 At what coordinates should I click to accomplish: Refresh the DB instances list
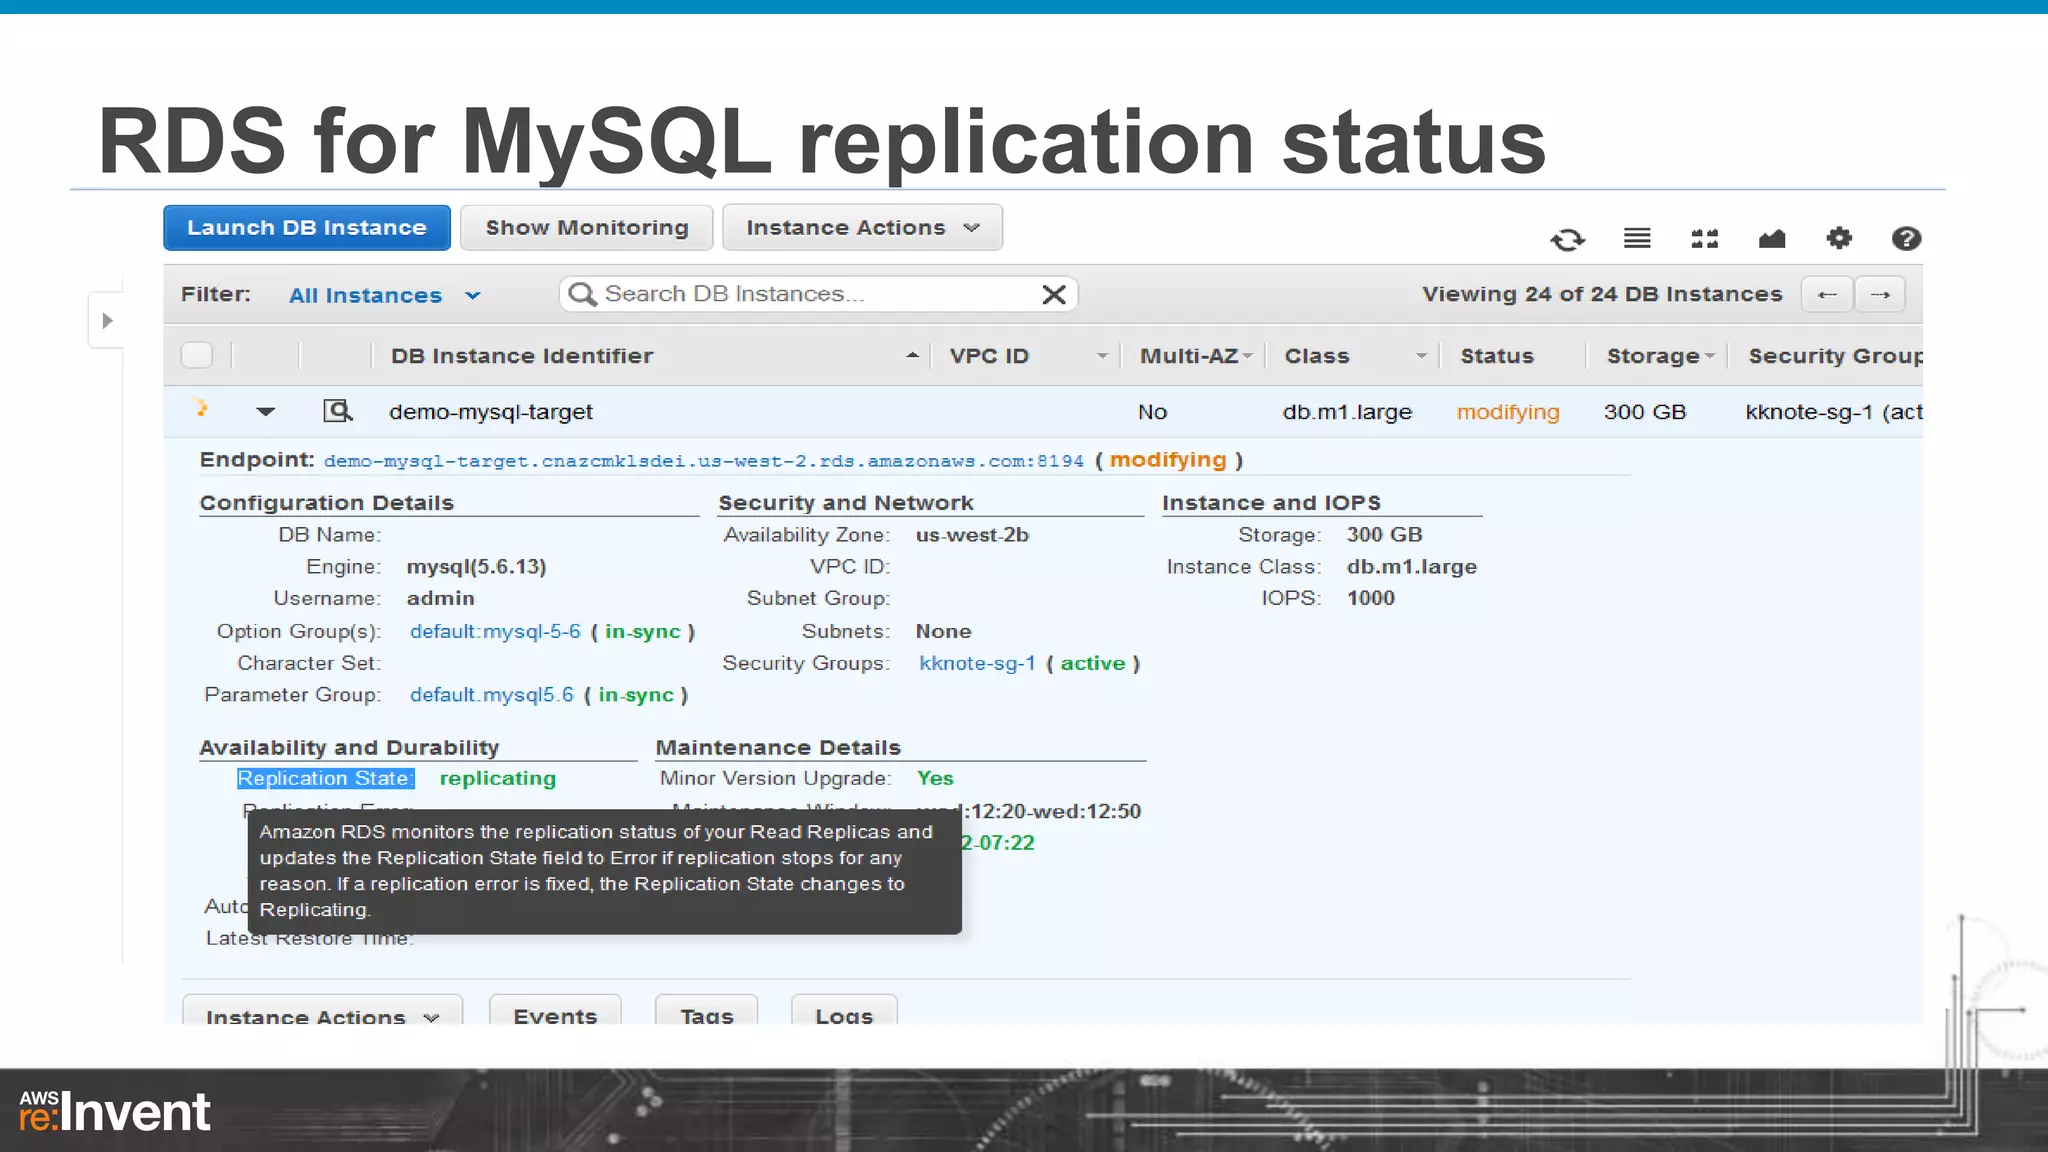(1568, 239)
